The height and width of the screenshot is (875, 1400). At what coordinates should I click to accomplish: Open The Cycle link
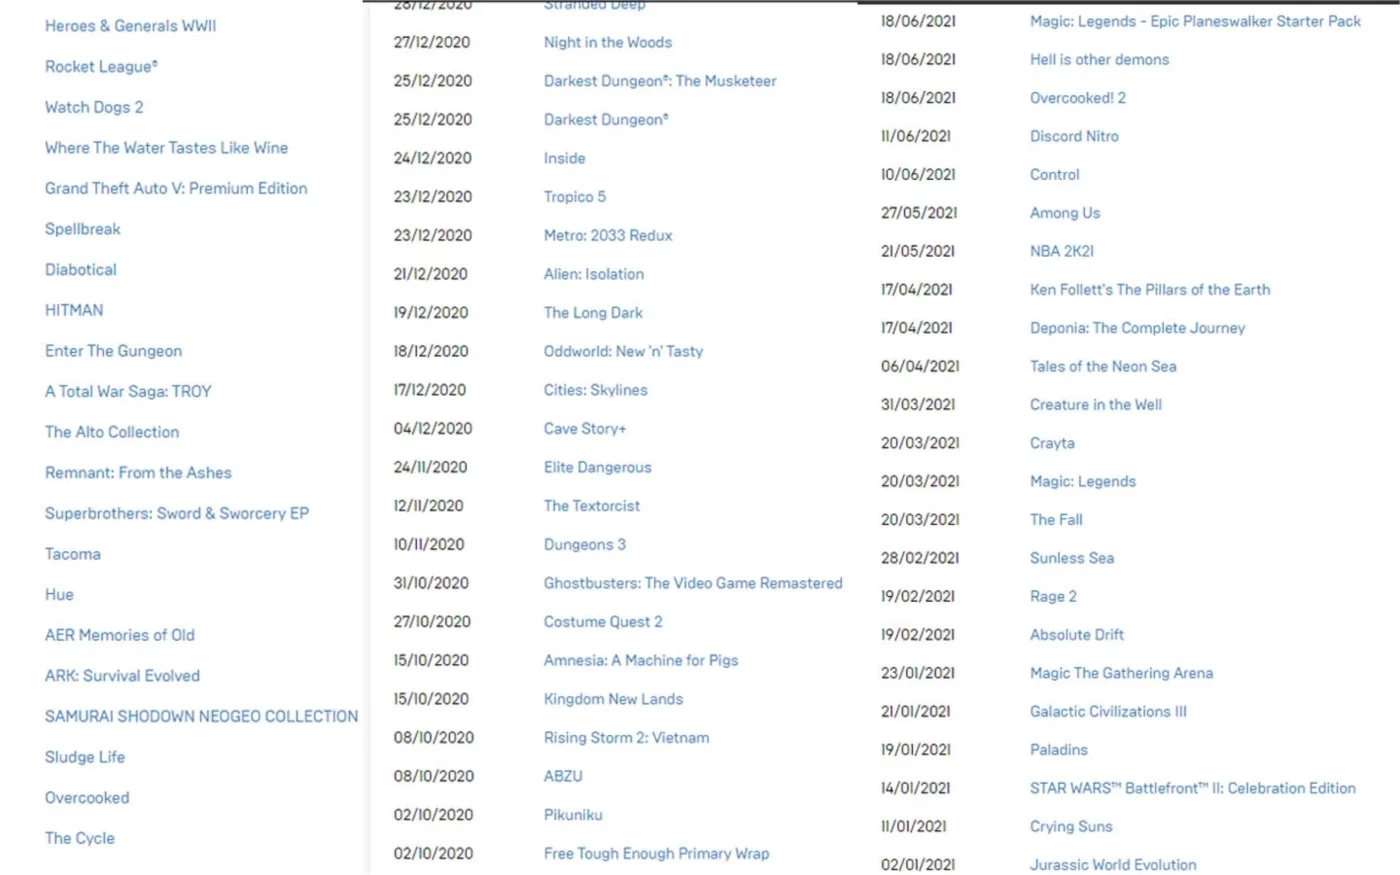point(79,838)
